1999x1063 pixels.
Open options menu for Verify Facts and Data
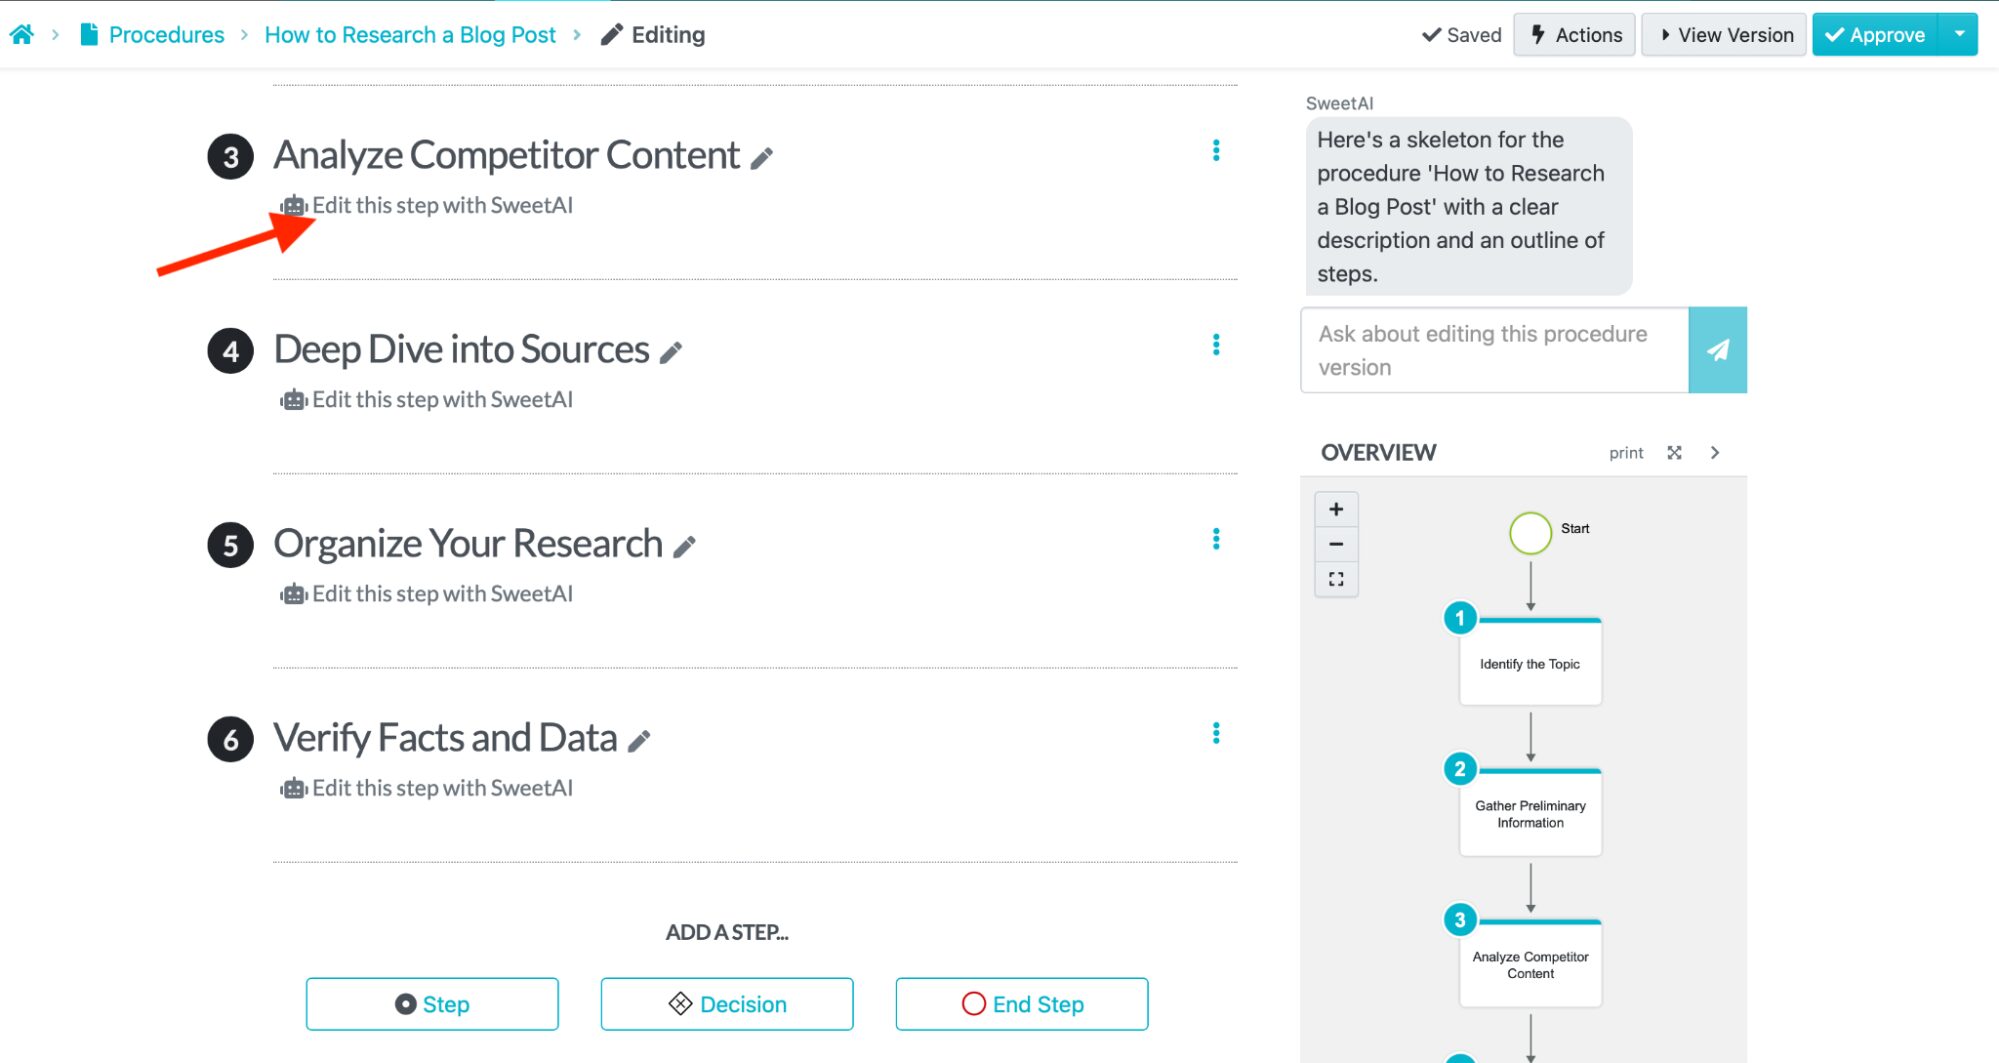tap(1216, 733)
